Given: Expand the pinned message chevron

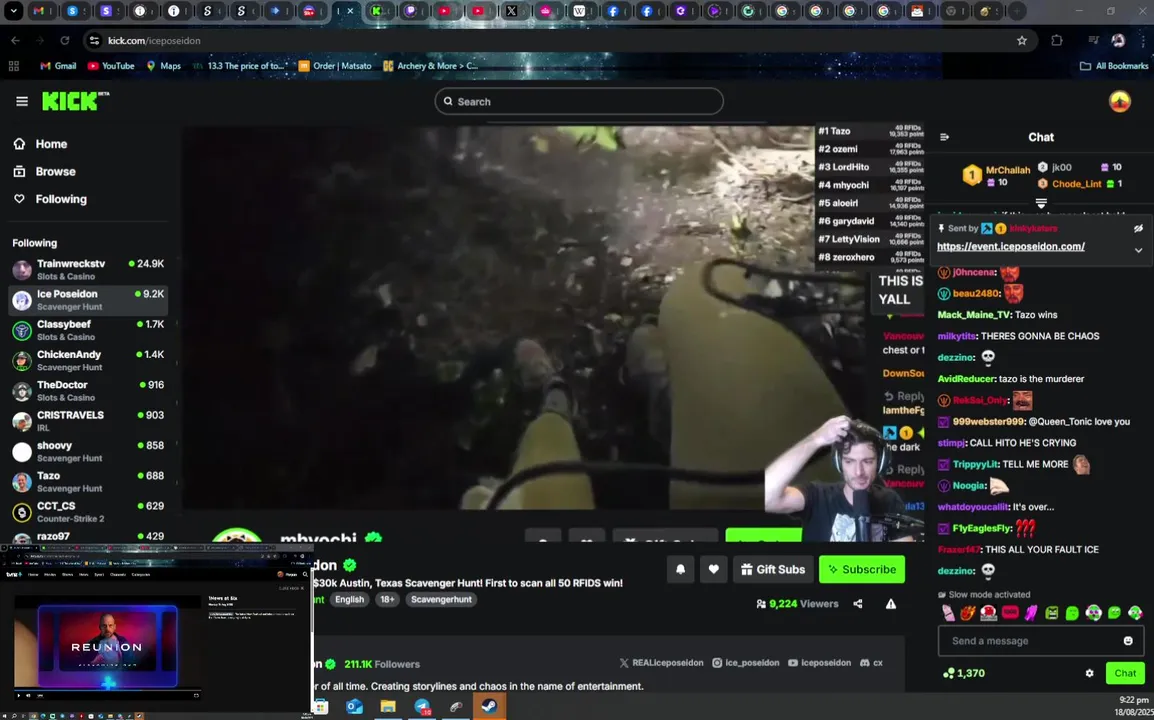Looking at the screenshot, I should pos(1138,250).
